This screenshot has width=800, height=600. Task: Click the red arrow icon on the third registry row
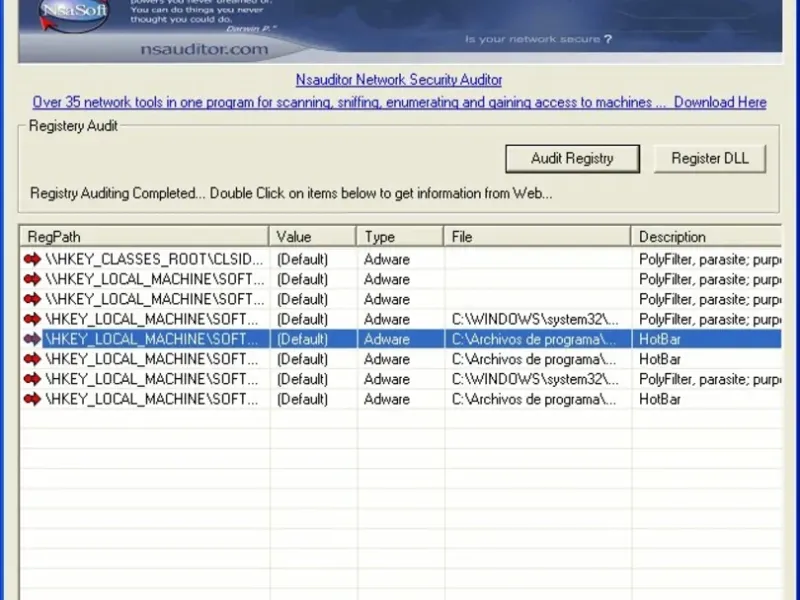coord(32,299)
